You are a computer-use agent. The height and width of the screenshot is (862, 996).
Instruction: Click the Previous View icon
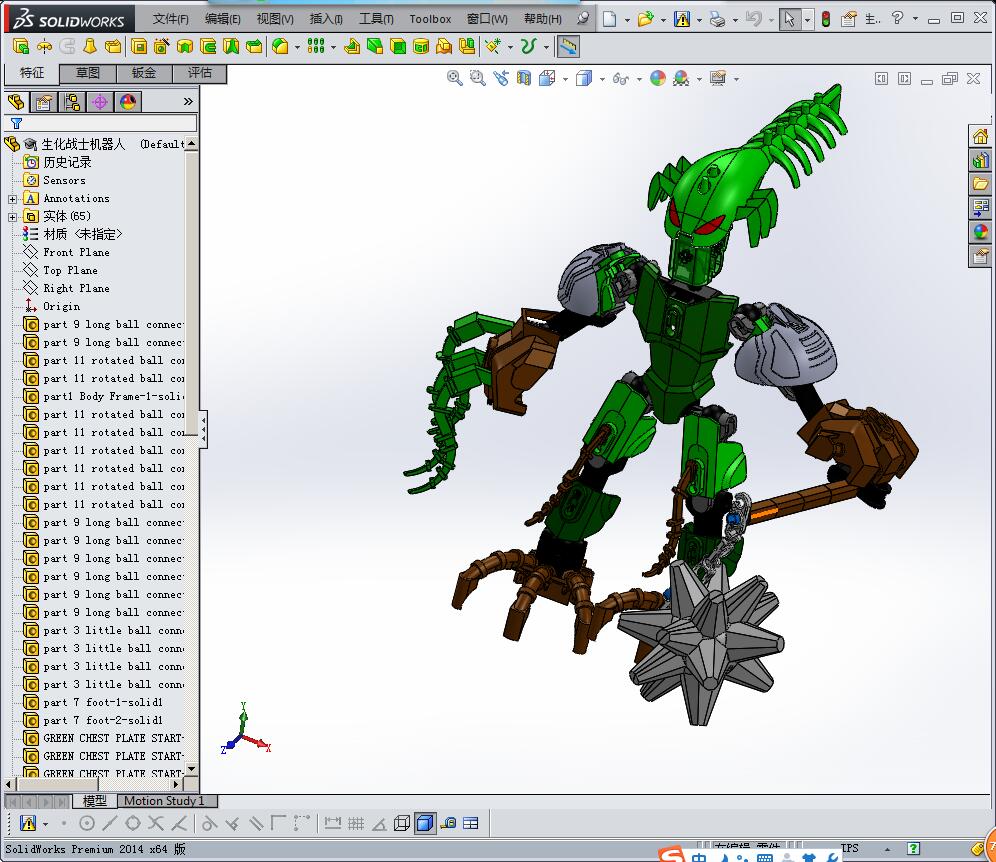pyautogui.click(x=501, y=79)
